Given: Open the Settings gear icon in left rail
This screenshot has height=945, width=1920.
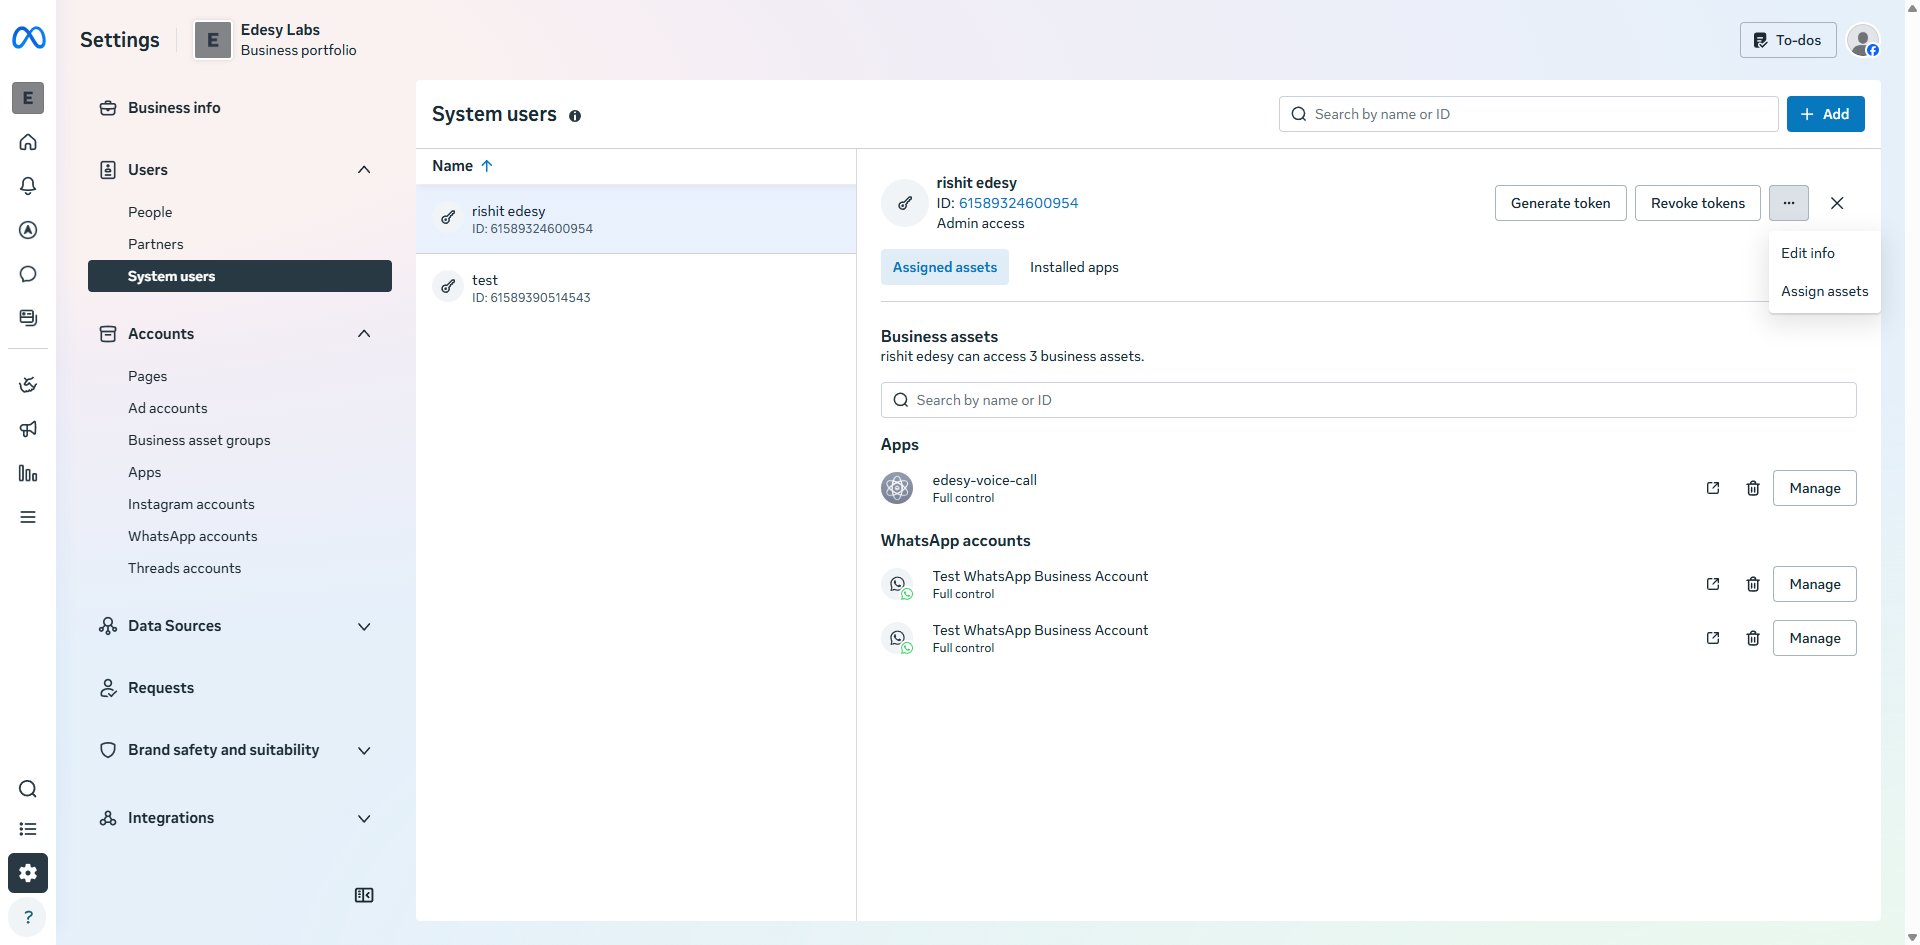Looking at the screenshot, I should coord(28,873).
